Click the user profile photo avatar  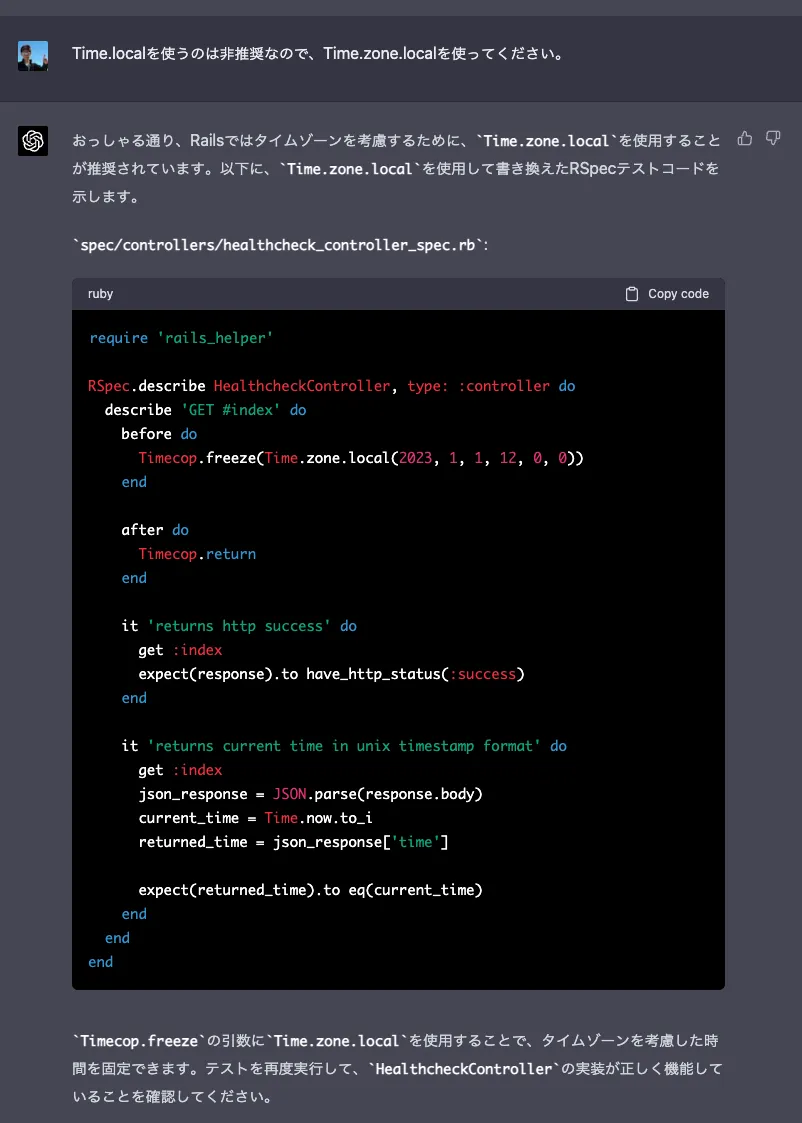tap(33, 55)
